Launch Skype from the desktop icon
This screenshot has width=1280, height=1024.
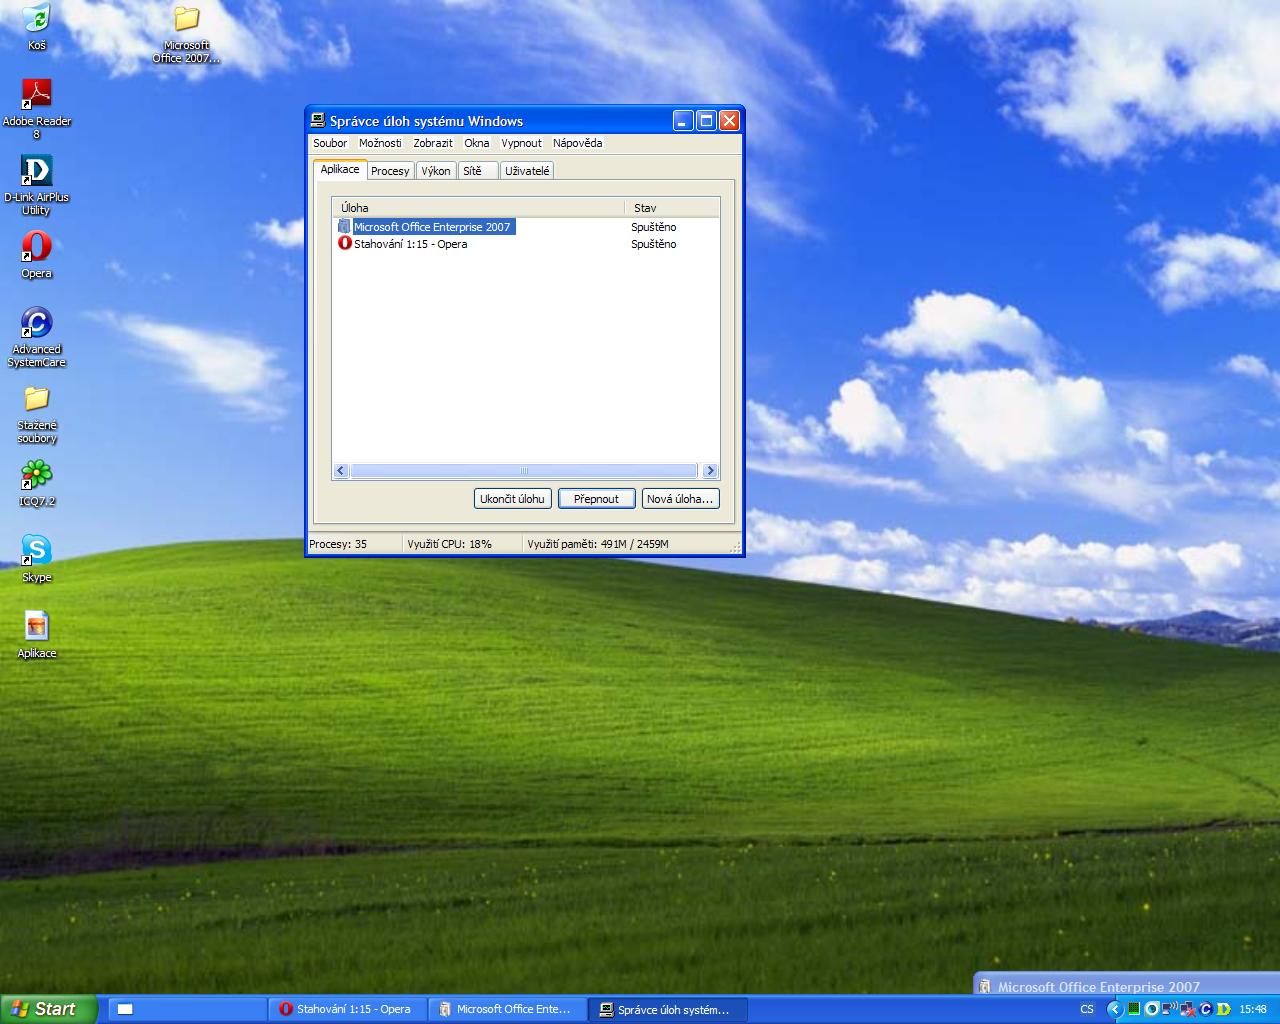click(36, 550)
